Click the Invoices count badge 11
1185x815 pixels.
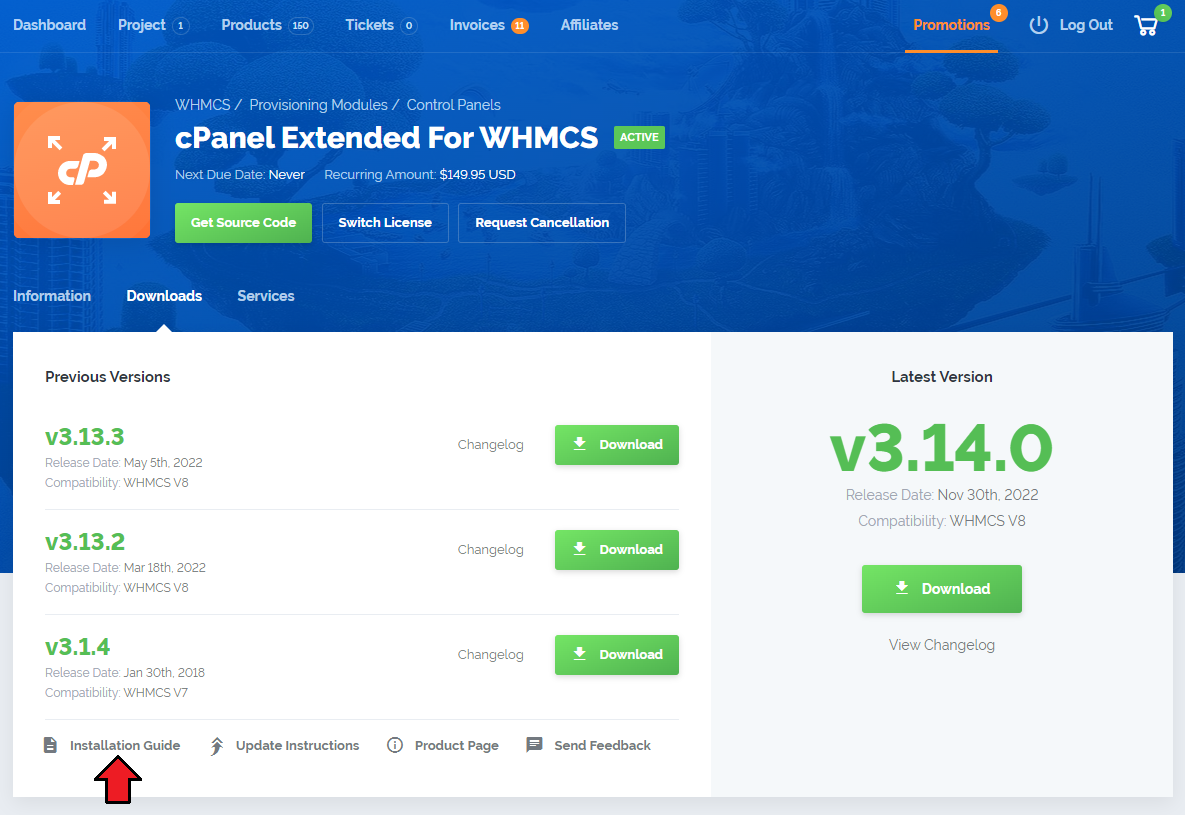point(520,26)
